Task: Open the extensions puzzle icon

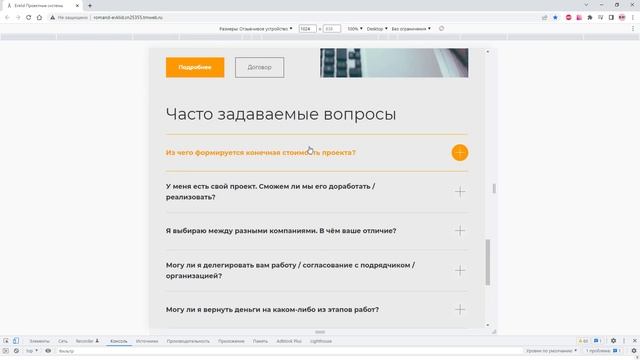Action: [x=590, y=18]
